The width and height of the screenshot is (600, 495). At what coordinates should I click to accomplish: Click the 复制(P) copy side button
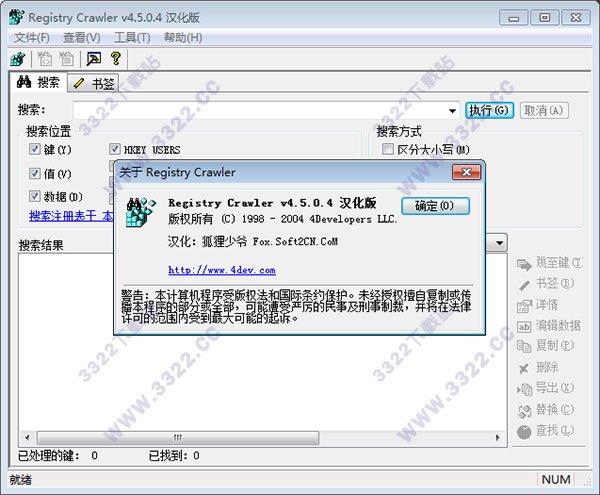point(546,346)
